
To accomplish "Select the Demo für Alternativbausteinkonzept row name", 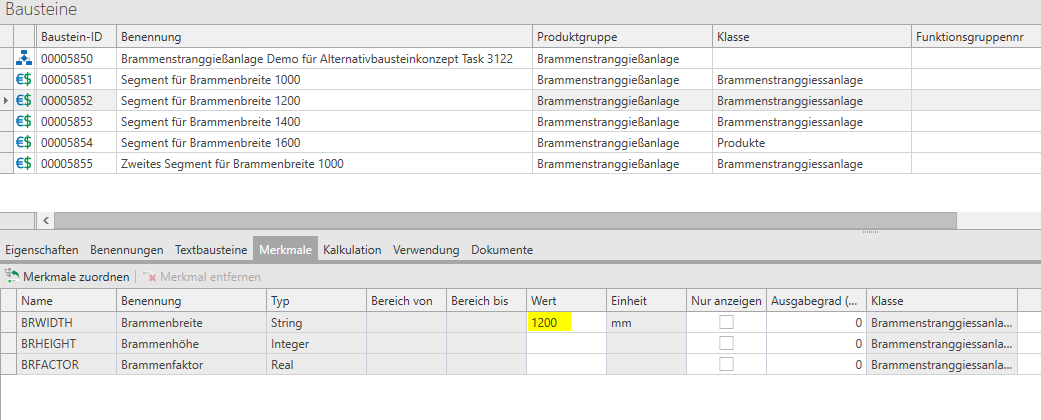I will [324, 58].
